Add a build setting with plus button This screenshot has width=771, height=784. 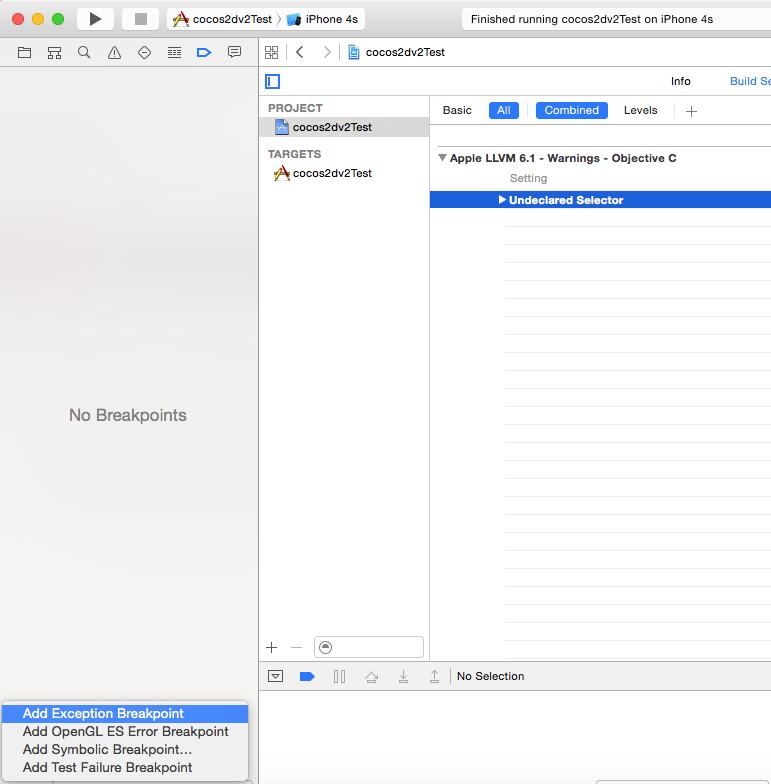click(692, 111)
